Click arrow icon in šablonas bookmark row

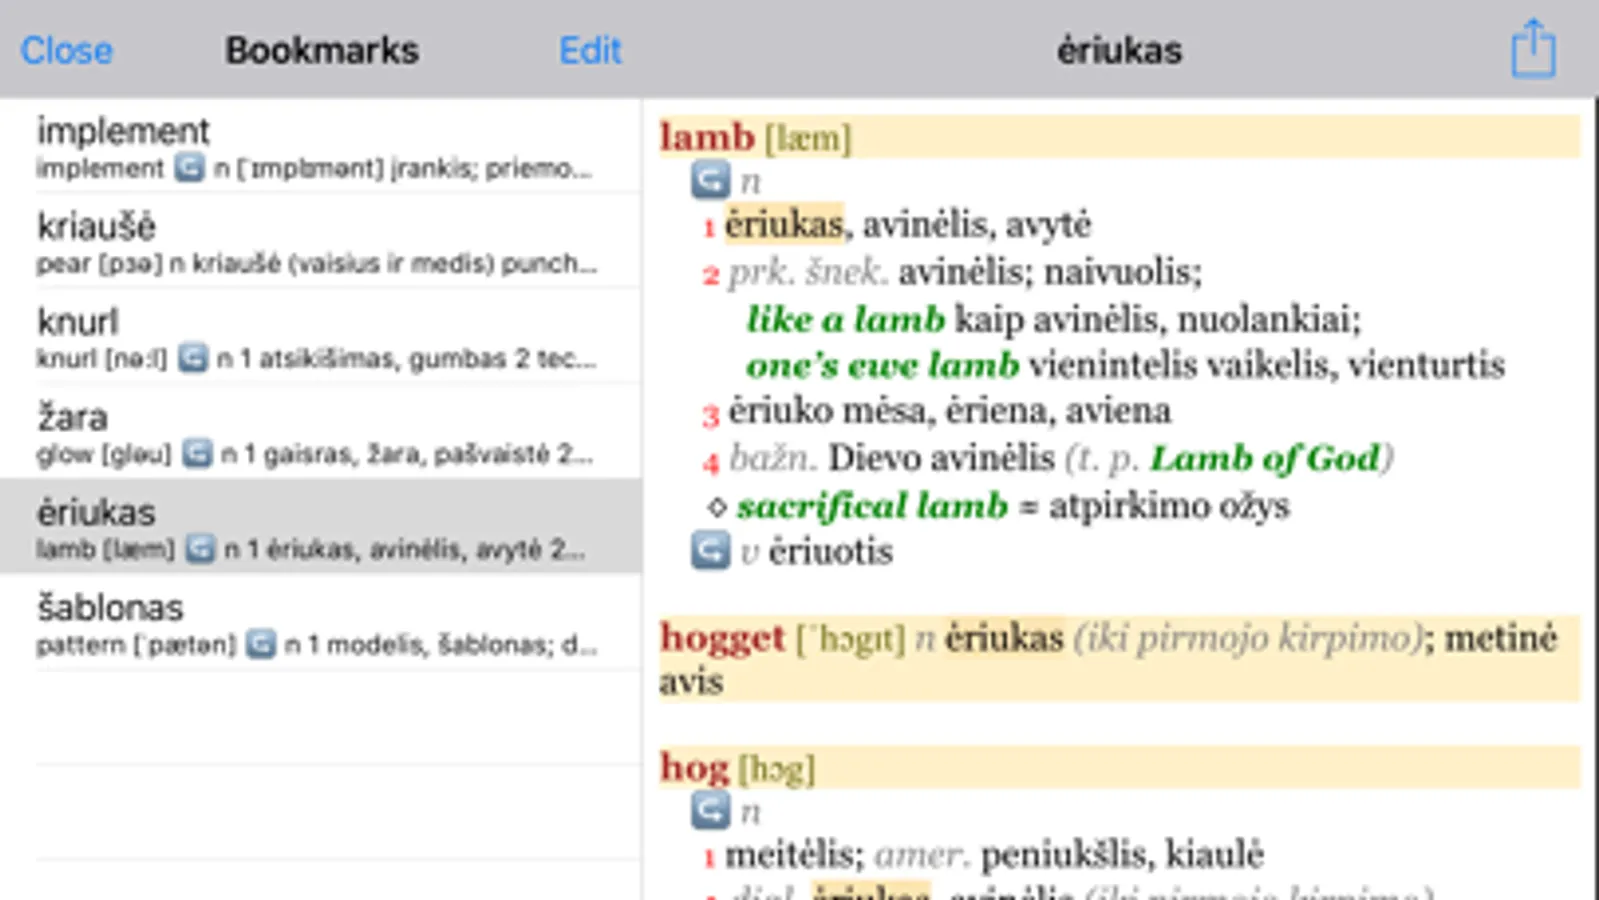click(261, 644)
